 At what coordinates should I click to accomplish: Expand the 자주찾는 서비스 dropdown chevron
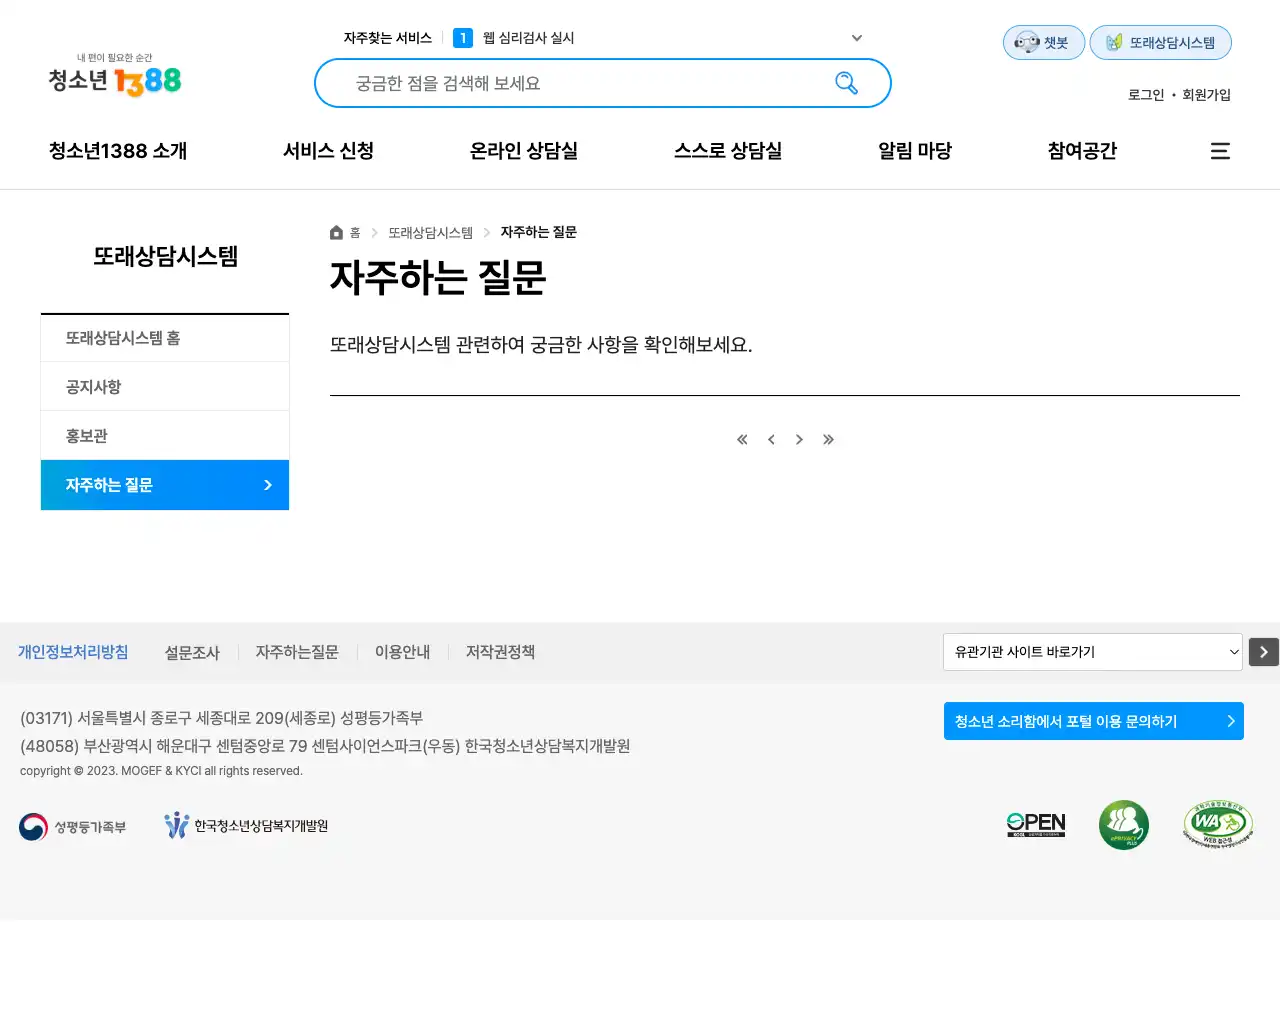coord(856,38)
